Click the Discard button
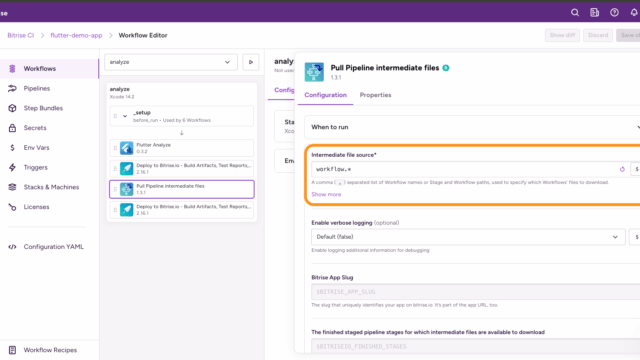640x360 pixels. (598, 35)
